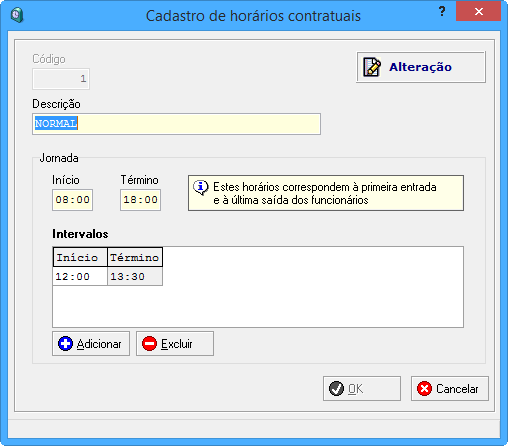This screenshot has height=446, width=508.
Task: Click the Jornada Início time field 08:00
Action: click(x=72, y=200)
